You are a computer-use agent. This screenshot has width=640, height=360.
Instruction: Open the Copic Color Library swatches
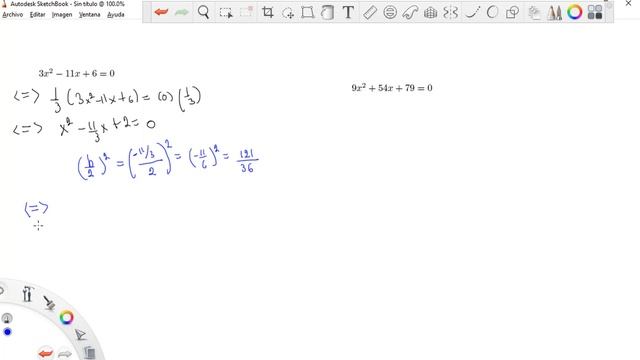click(x=595, y=12)
